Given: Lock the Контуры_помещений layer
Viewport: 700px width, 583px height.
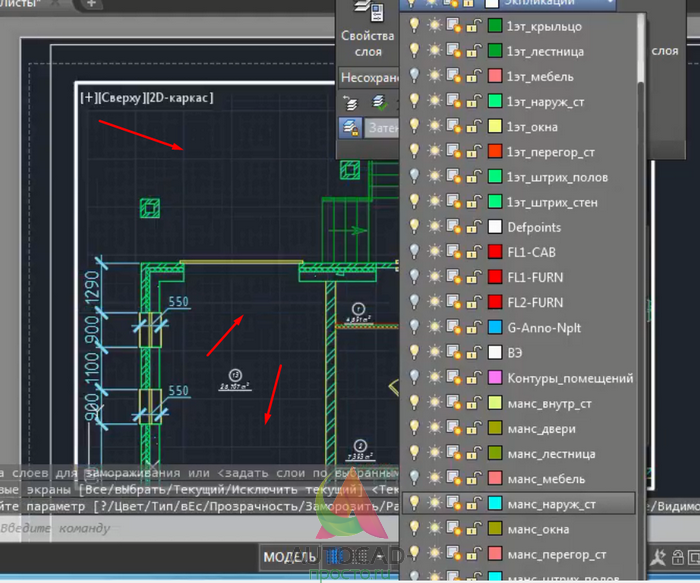Looking at the screenshot, I should pyautogui.click(x=474, y=378).
